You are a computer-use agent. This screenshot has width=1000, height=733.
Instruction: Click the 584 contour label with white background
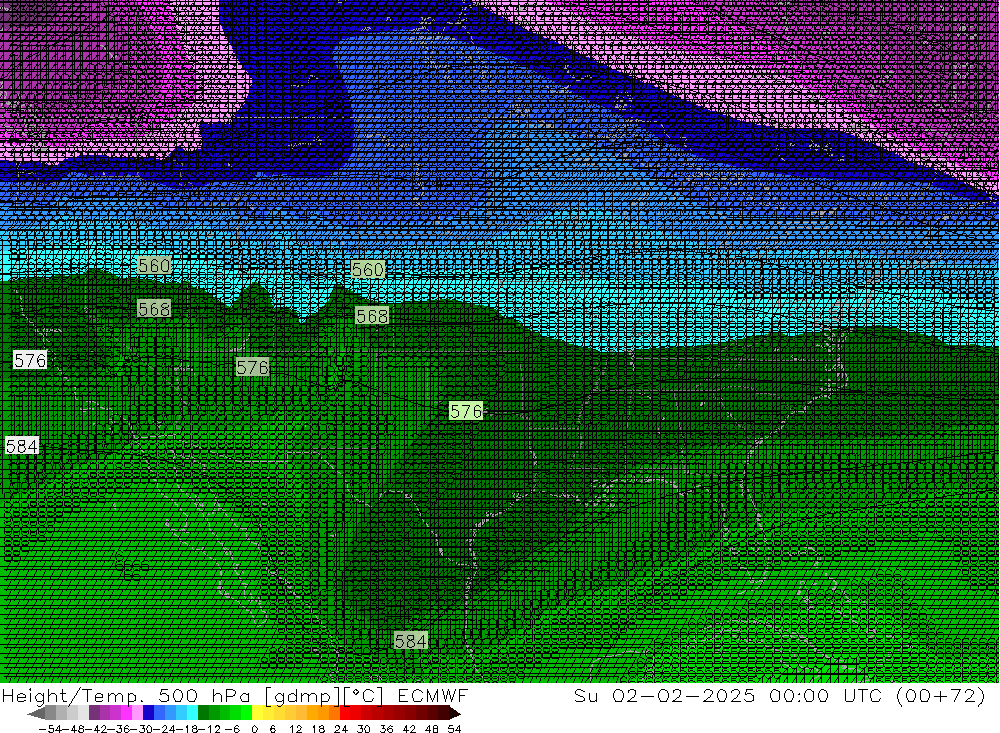tap(22, 445)
